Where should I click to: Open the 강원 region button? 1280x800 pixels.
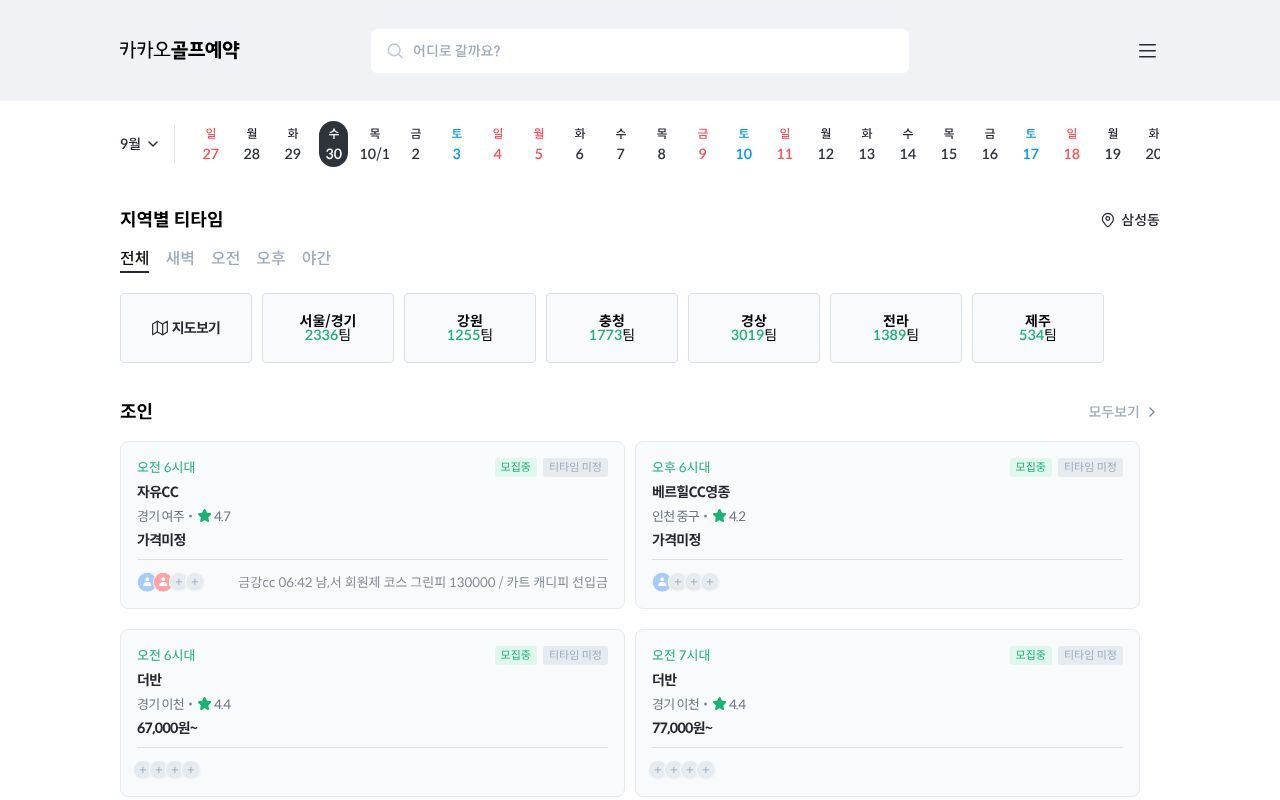tap(470, 328)
